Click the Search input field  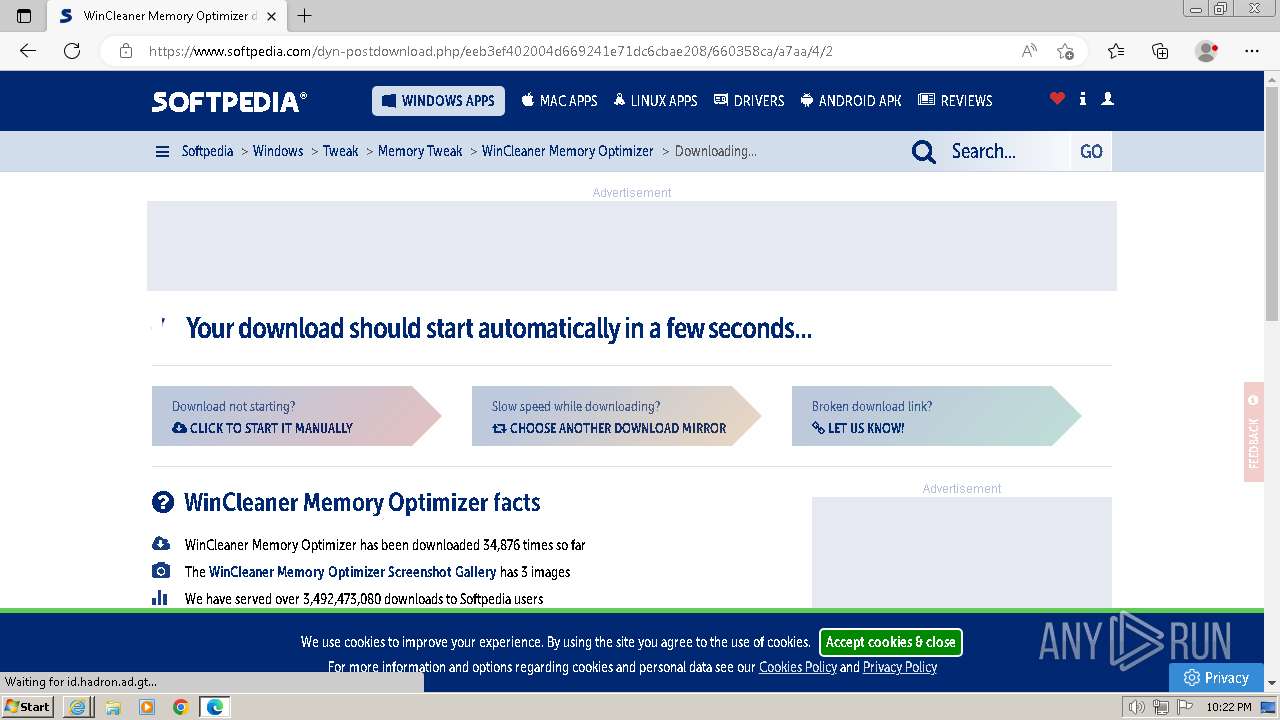pyautogui.click(x=1005, y=152)
